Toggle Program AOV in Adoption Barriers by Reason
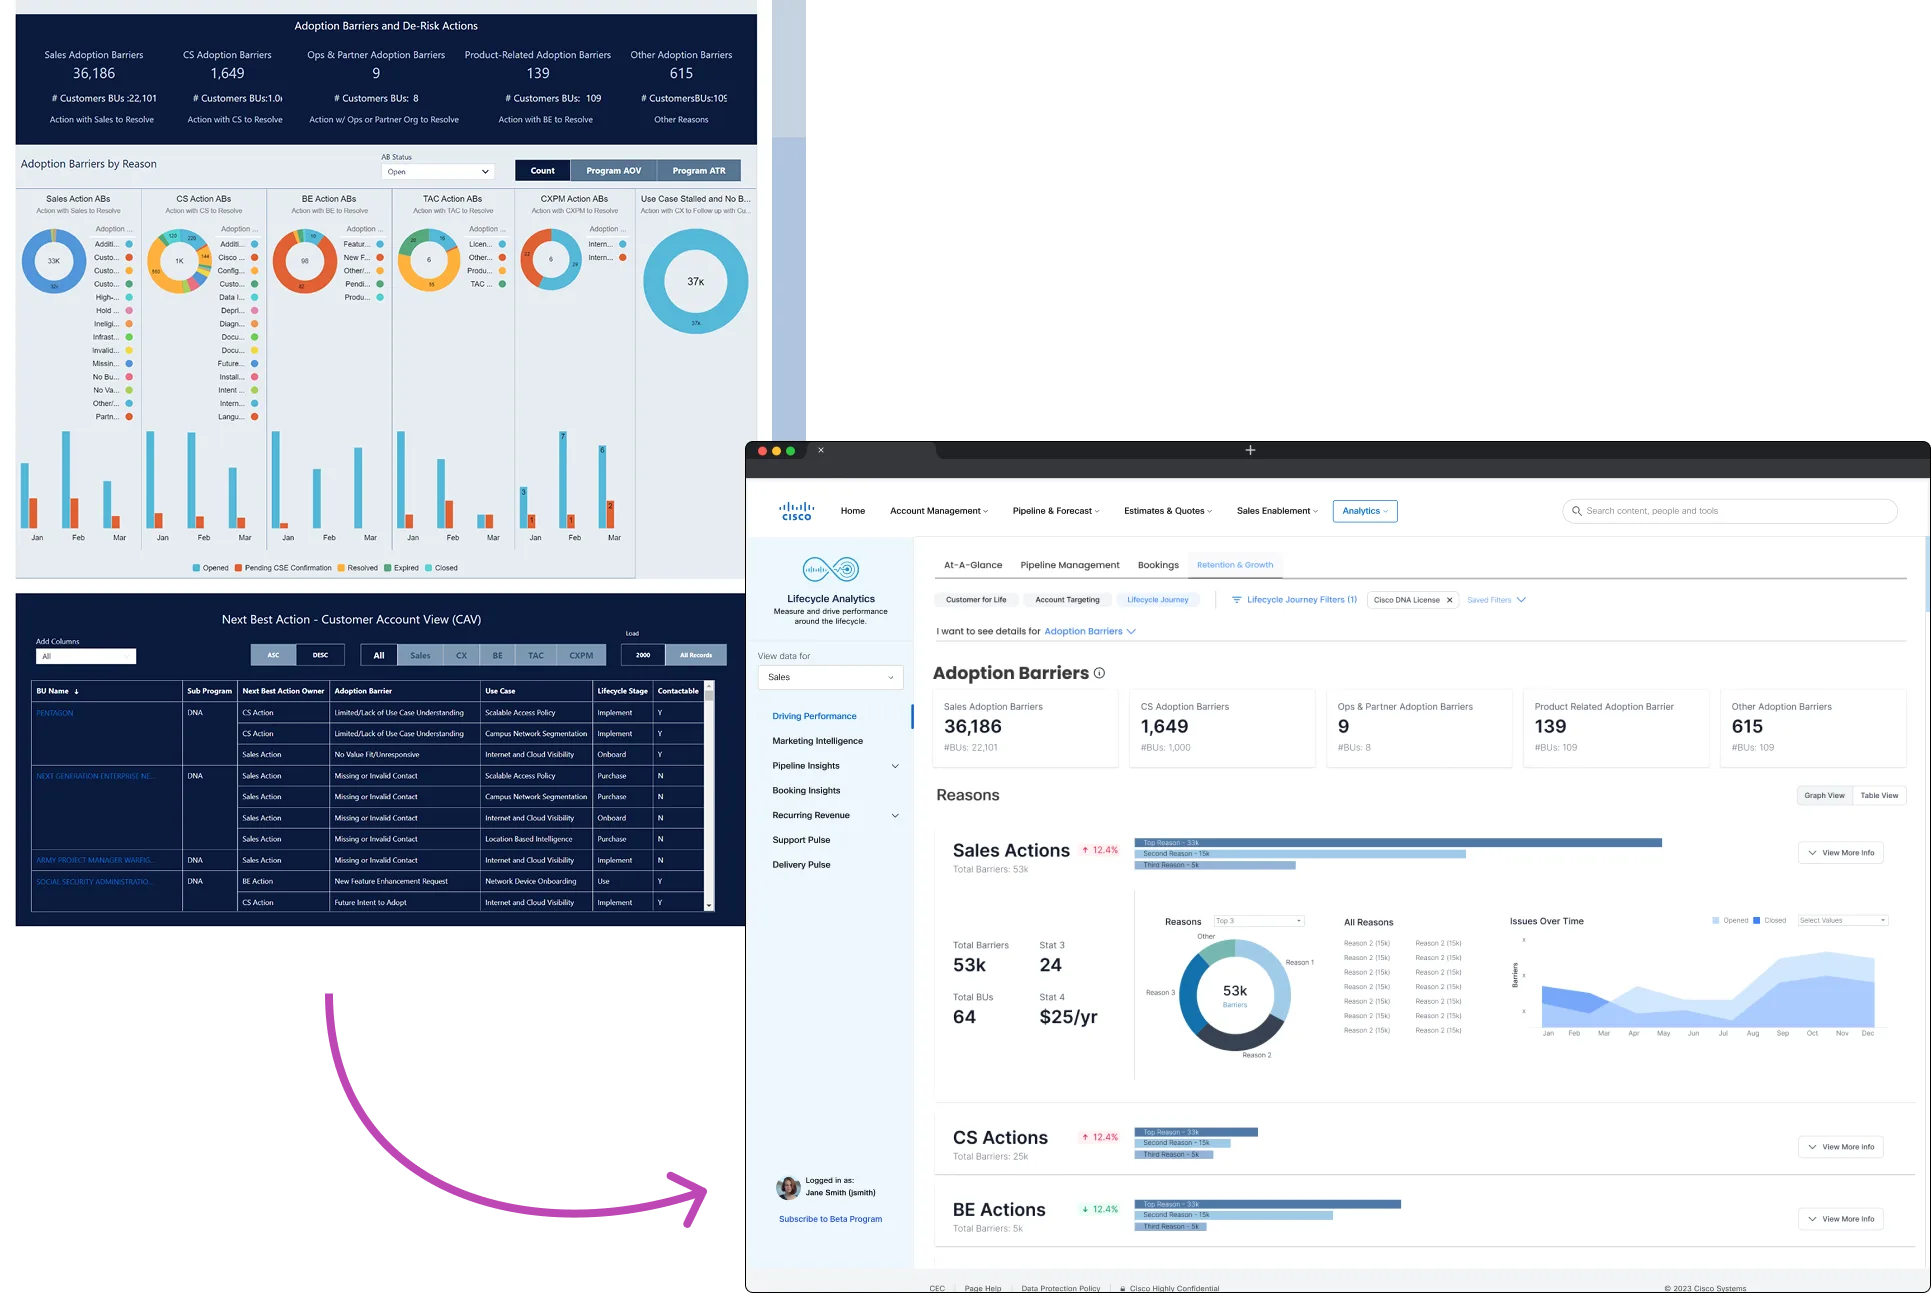The height and width of the screenshot is (1293, 1931). point(613,171)
